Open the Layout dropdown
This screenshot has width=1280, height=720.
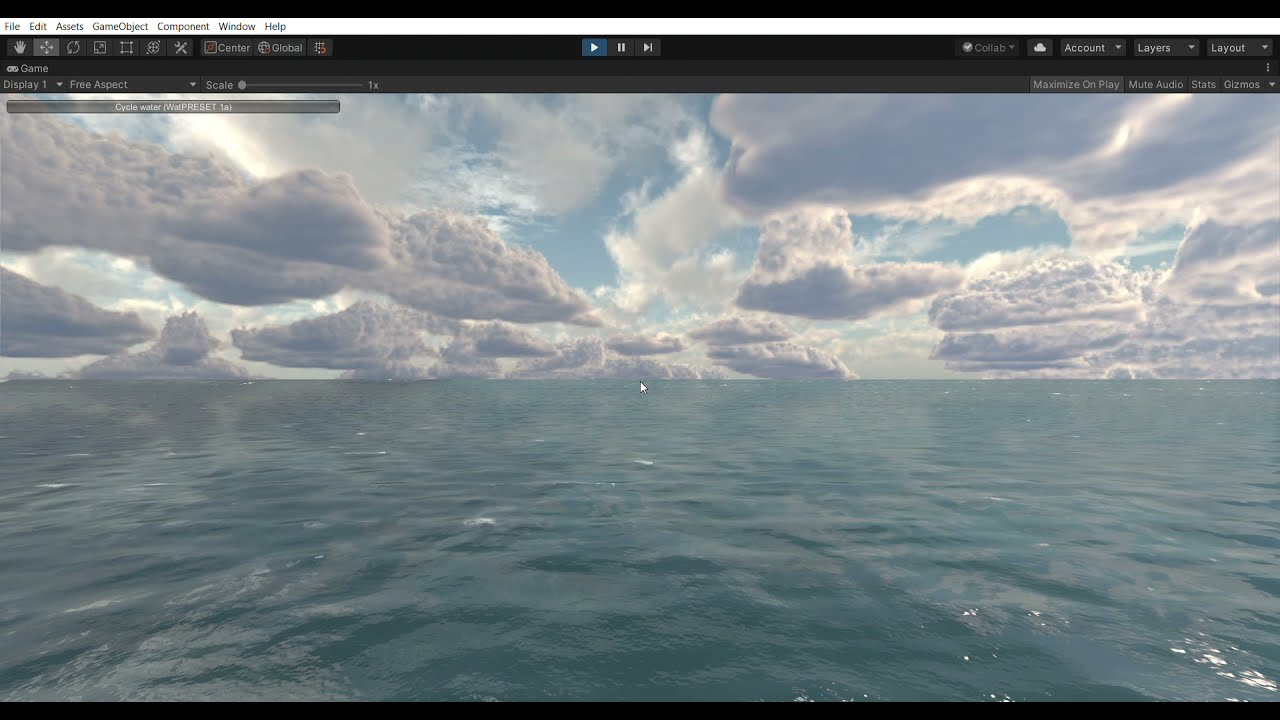point(1238,48)
